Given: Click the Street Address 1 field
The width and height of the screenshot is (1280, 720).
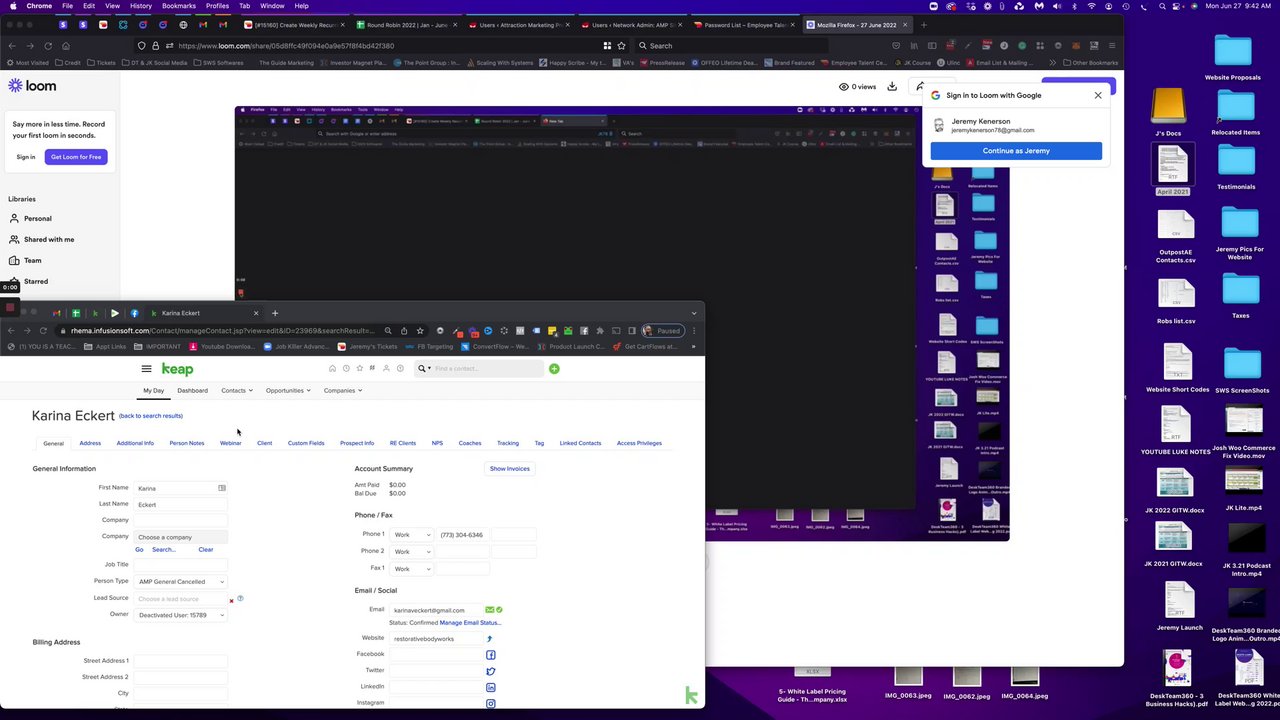Looking at the screenshot, I should (x=180, y=661).
